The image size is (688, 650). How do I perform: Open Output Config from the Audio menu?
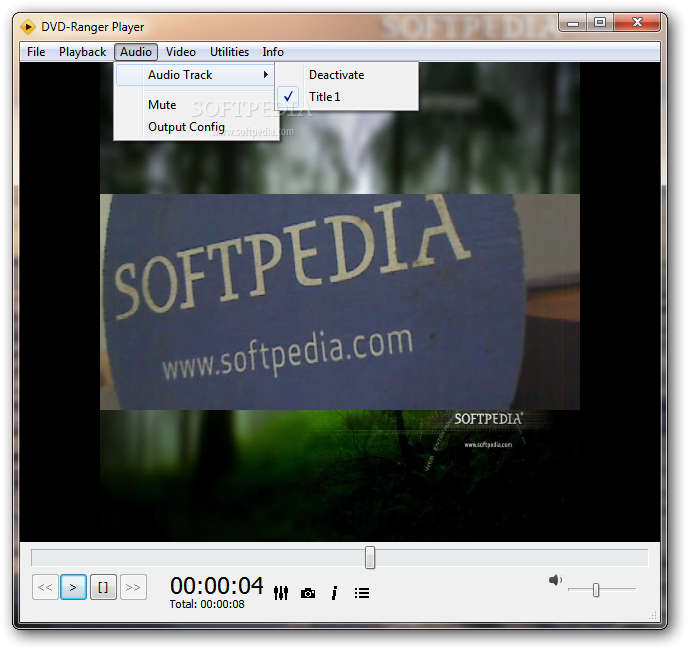point(186,127)
